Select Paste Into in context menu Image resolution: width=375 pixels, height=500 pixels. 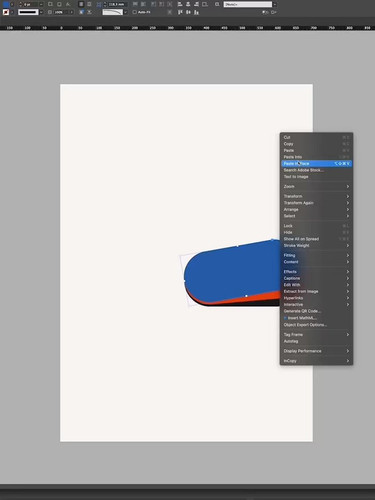(x=316, y=157)
